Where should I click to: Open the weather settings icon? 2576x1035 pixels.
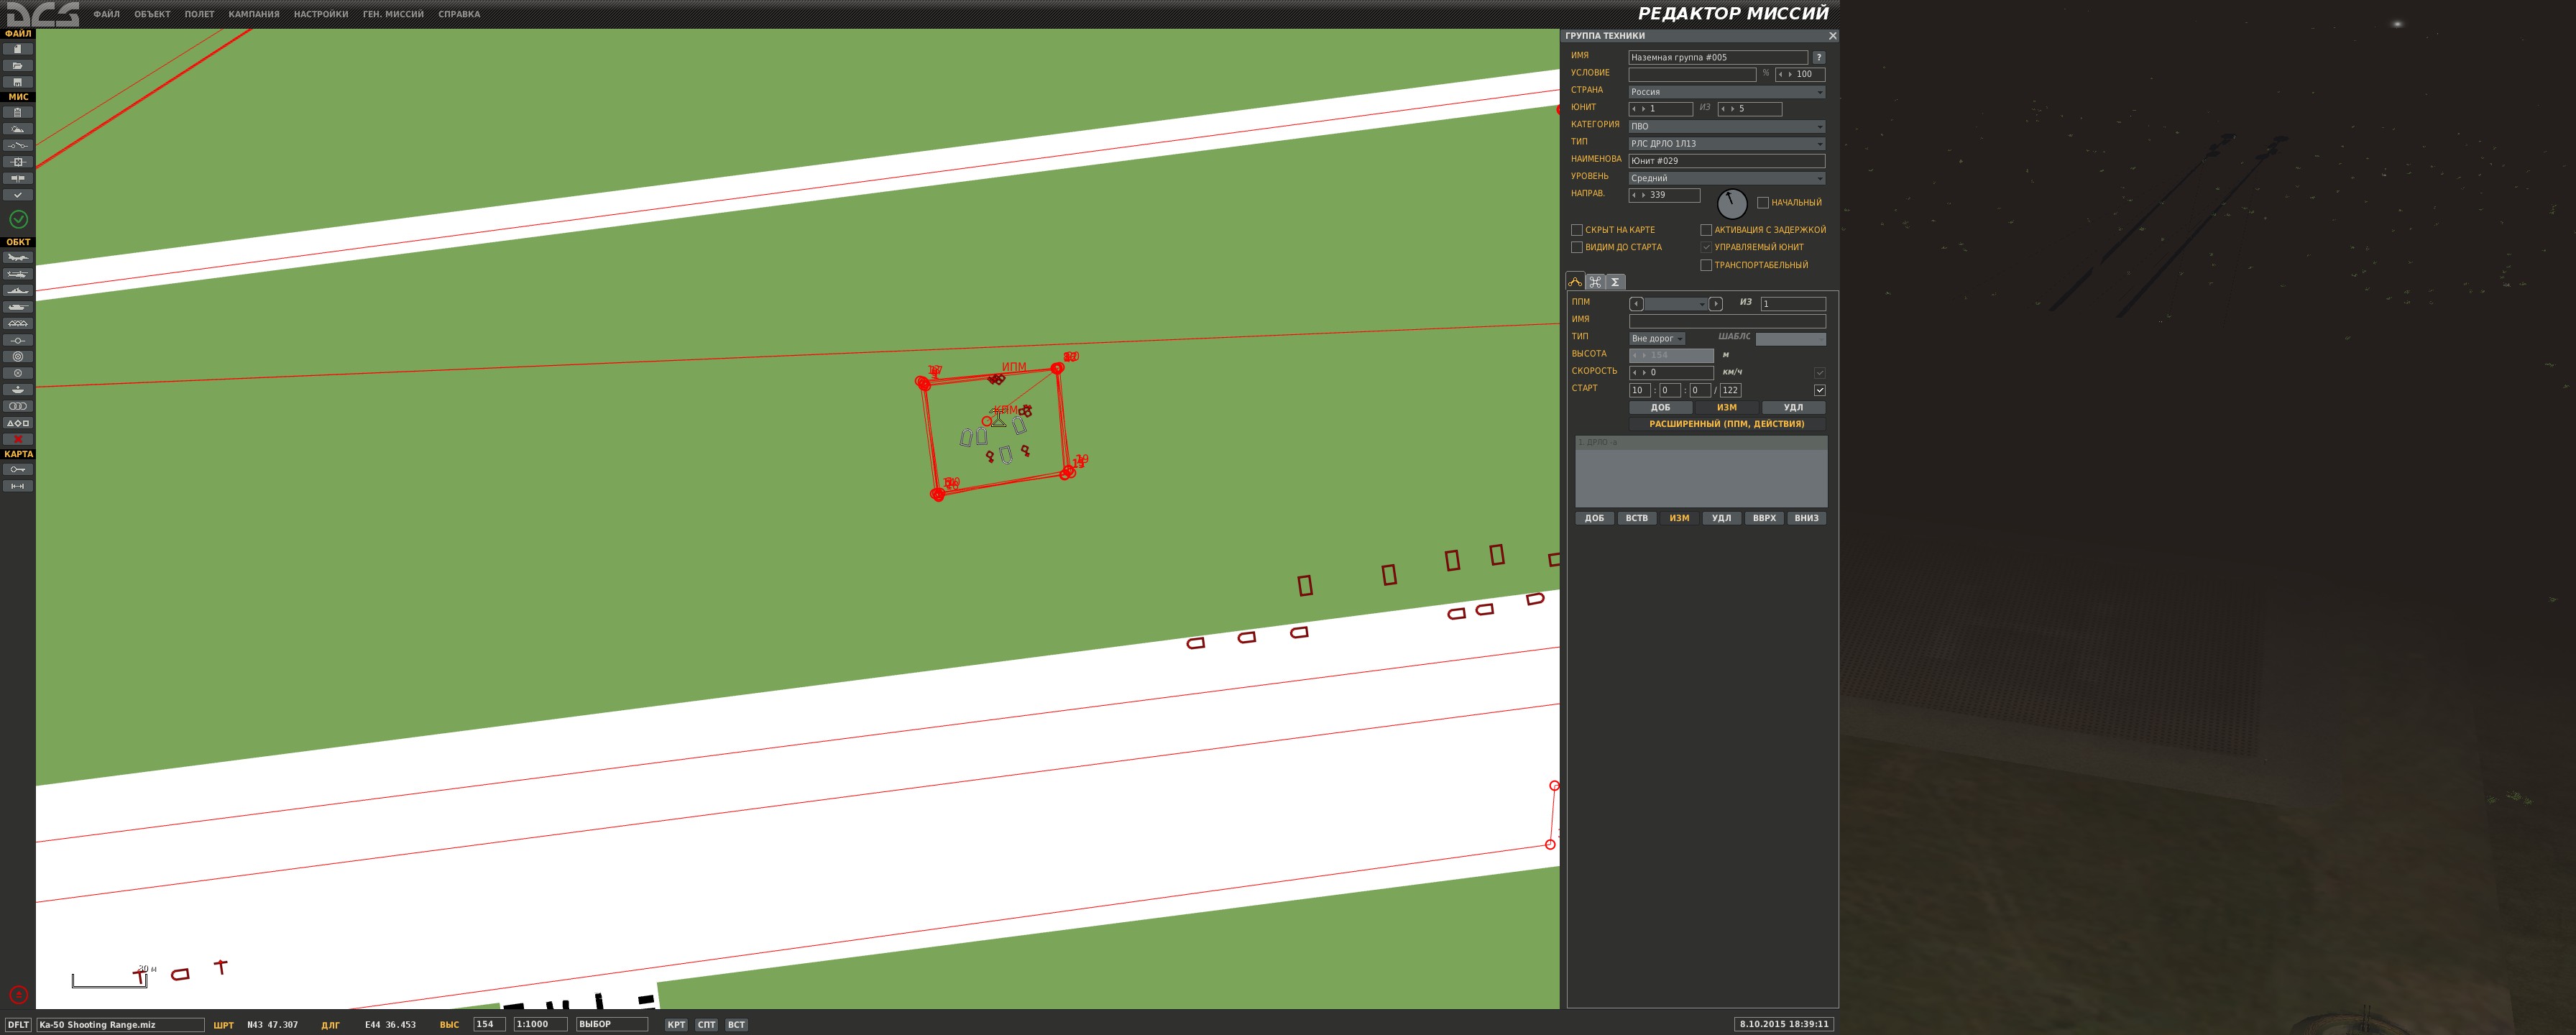pyautogui.click(x=18, y=129)
